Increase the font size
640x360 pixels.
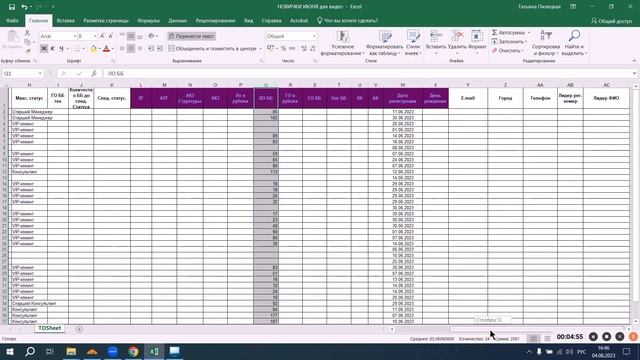[102, 36]
